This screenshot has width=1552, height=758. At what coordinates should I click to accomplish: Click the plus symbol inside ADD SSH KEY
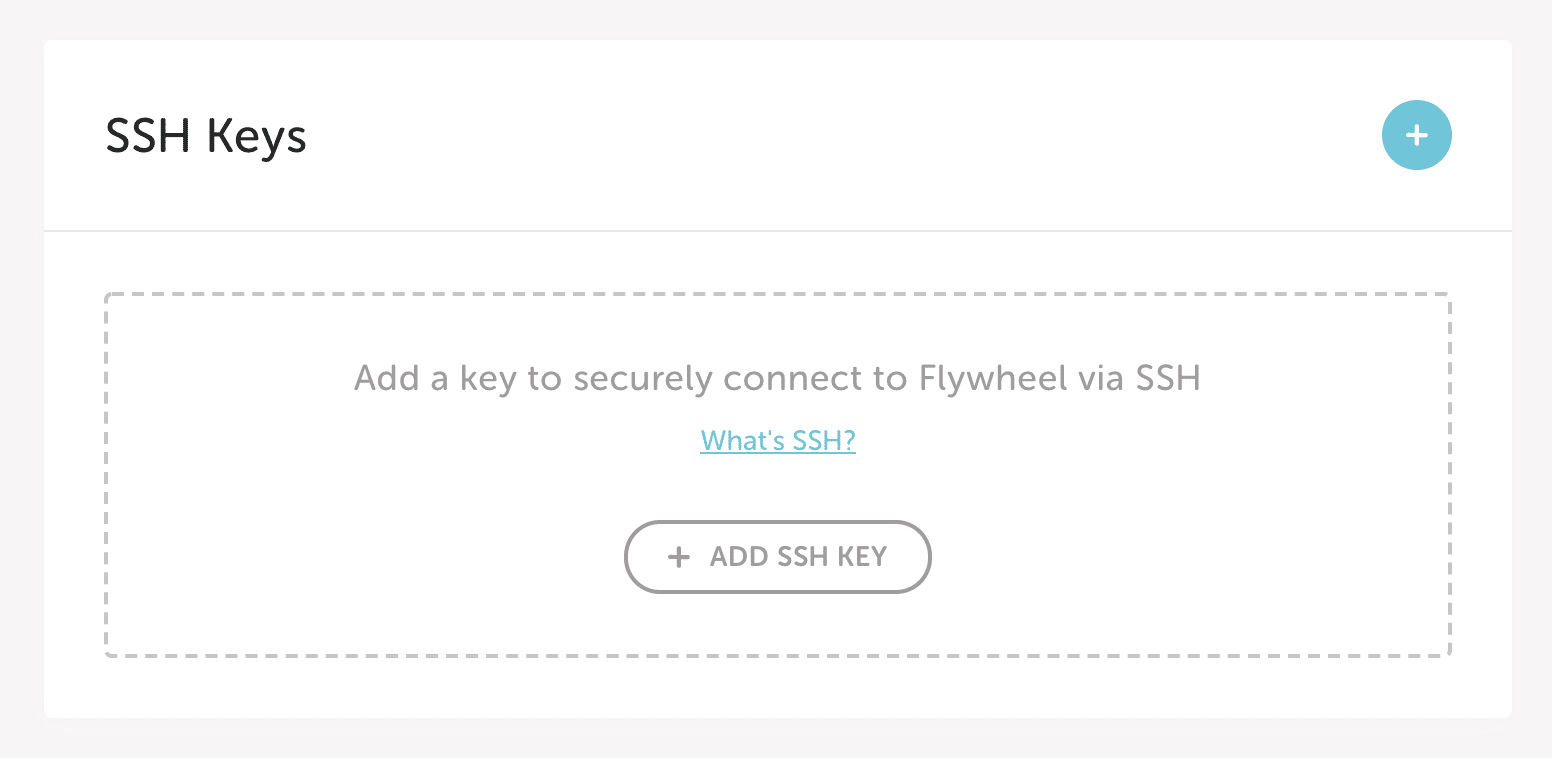pos(679,556)
